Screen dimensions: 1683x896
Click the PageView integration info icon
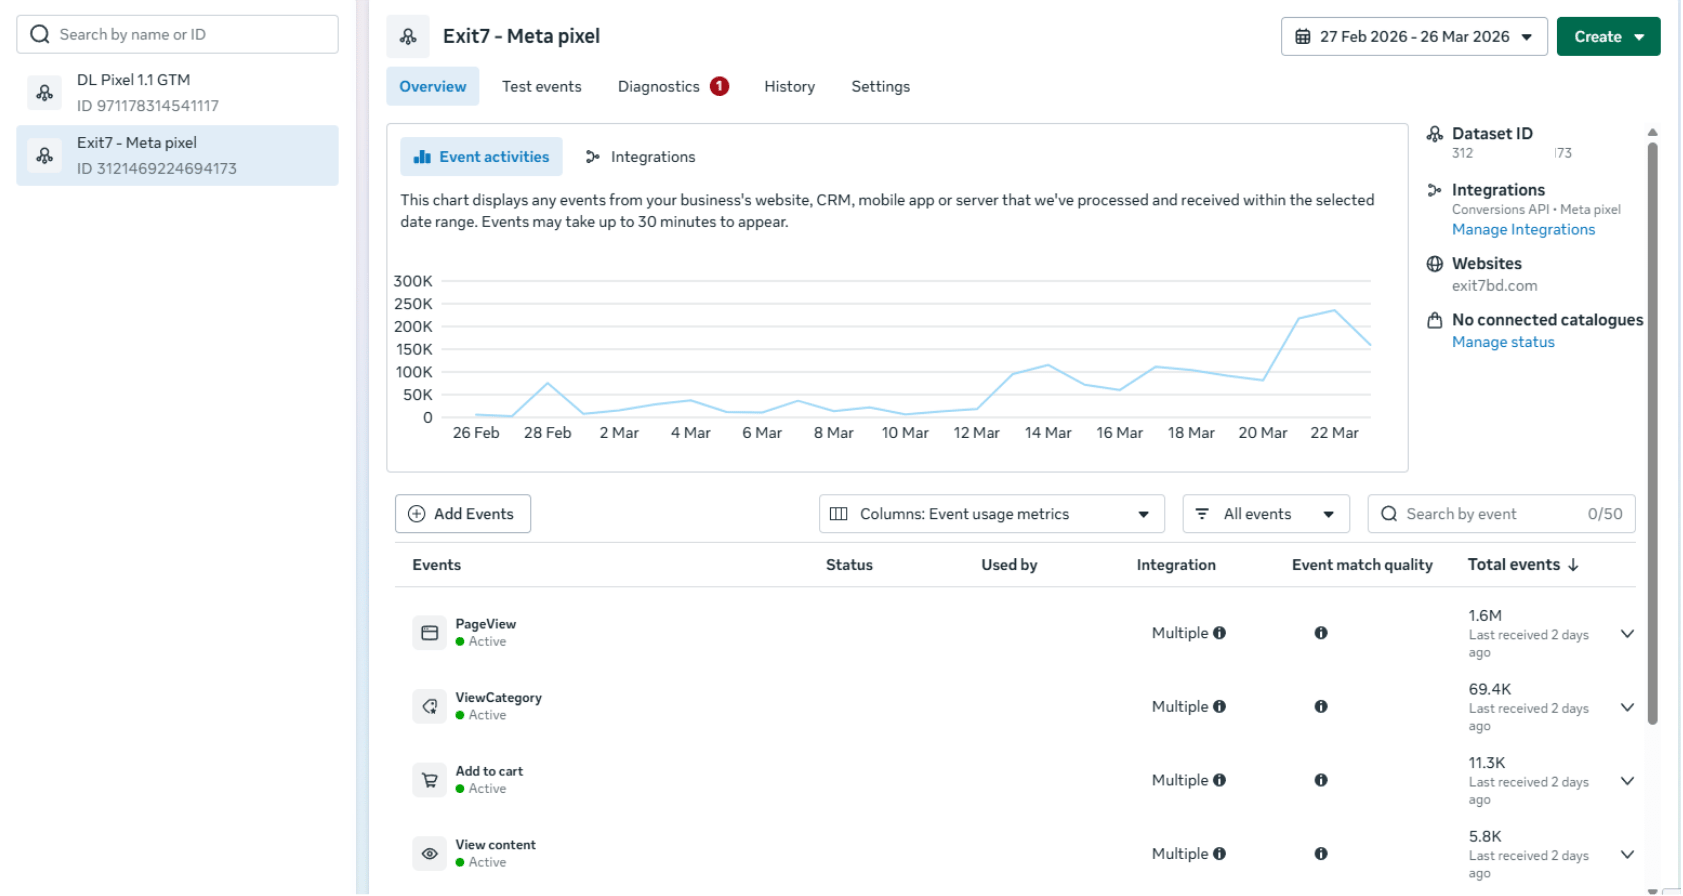coord(1219,633)
